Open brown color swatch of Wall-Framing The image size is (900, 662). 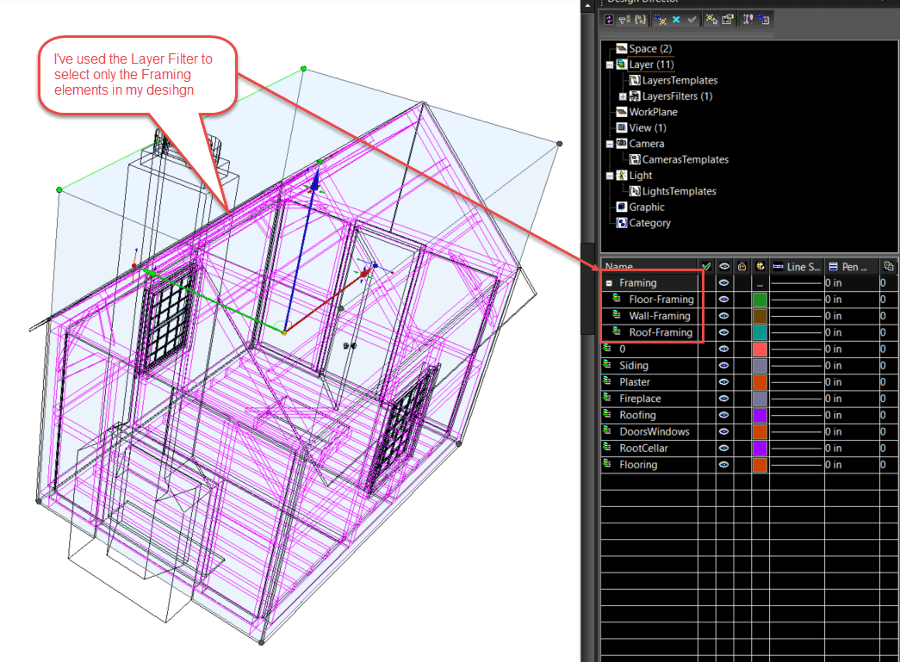(x=760, y=316)
